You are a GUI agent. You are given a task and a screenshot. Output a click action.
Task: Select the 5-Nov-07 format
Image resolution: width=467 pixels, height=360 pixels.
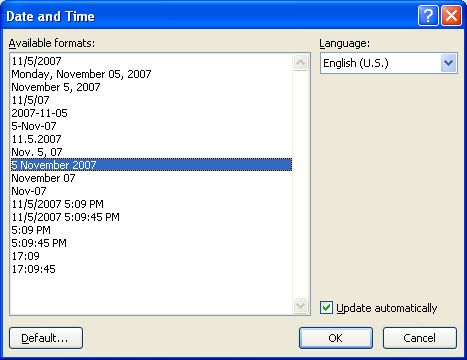tap(151, 126)
